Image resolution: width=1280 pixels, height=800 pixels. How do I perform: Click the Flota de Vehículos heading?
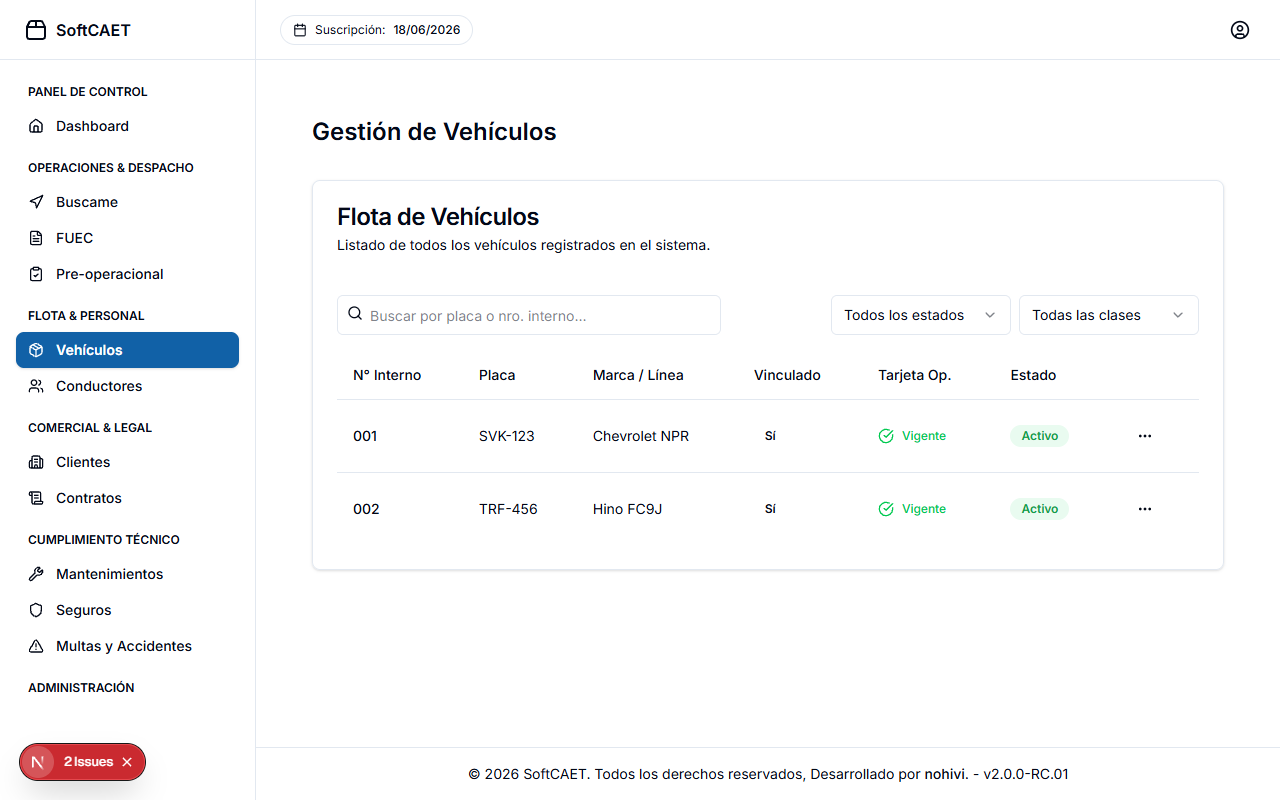(x=438, y=217)
